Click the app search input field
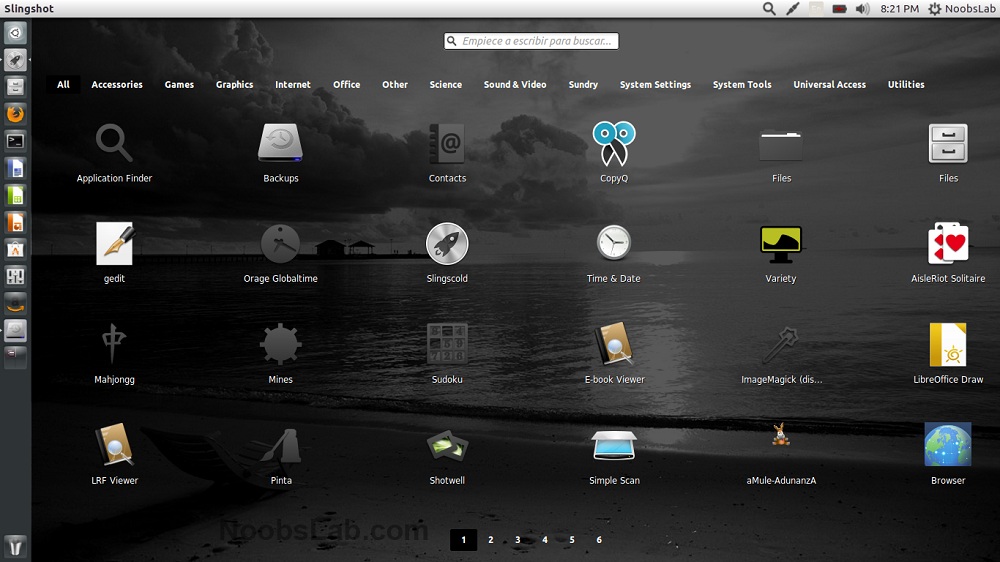Image resolution: width=1000 pixels, height=562 pixels. pos(531,41)
